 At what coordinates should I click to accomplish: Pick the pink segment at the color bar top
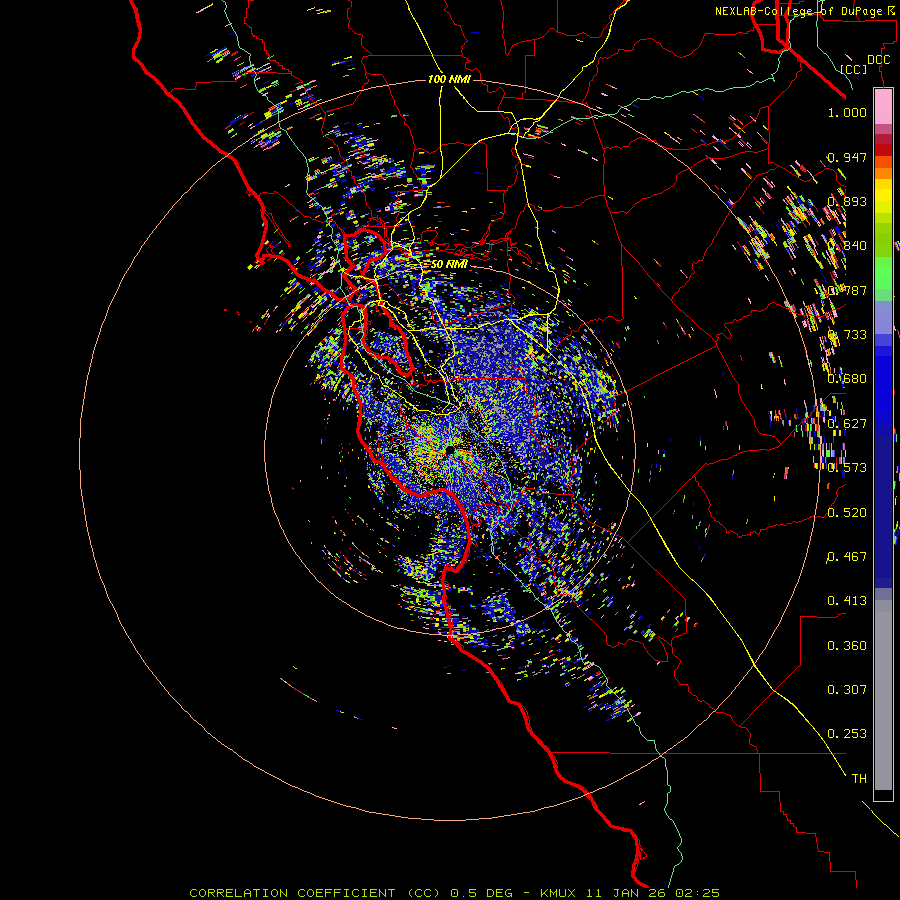883,106
